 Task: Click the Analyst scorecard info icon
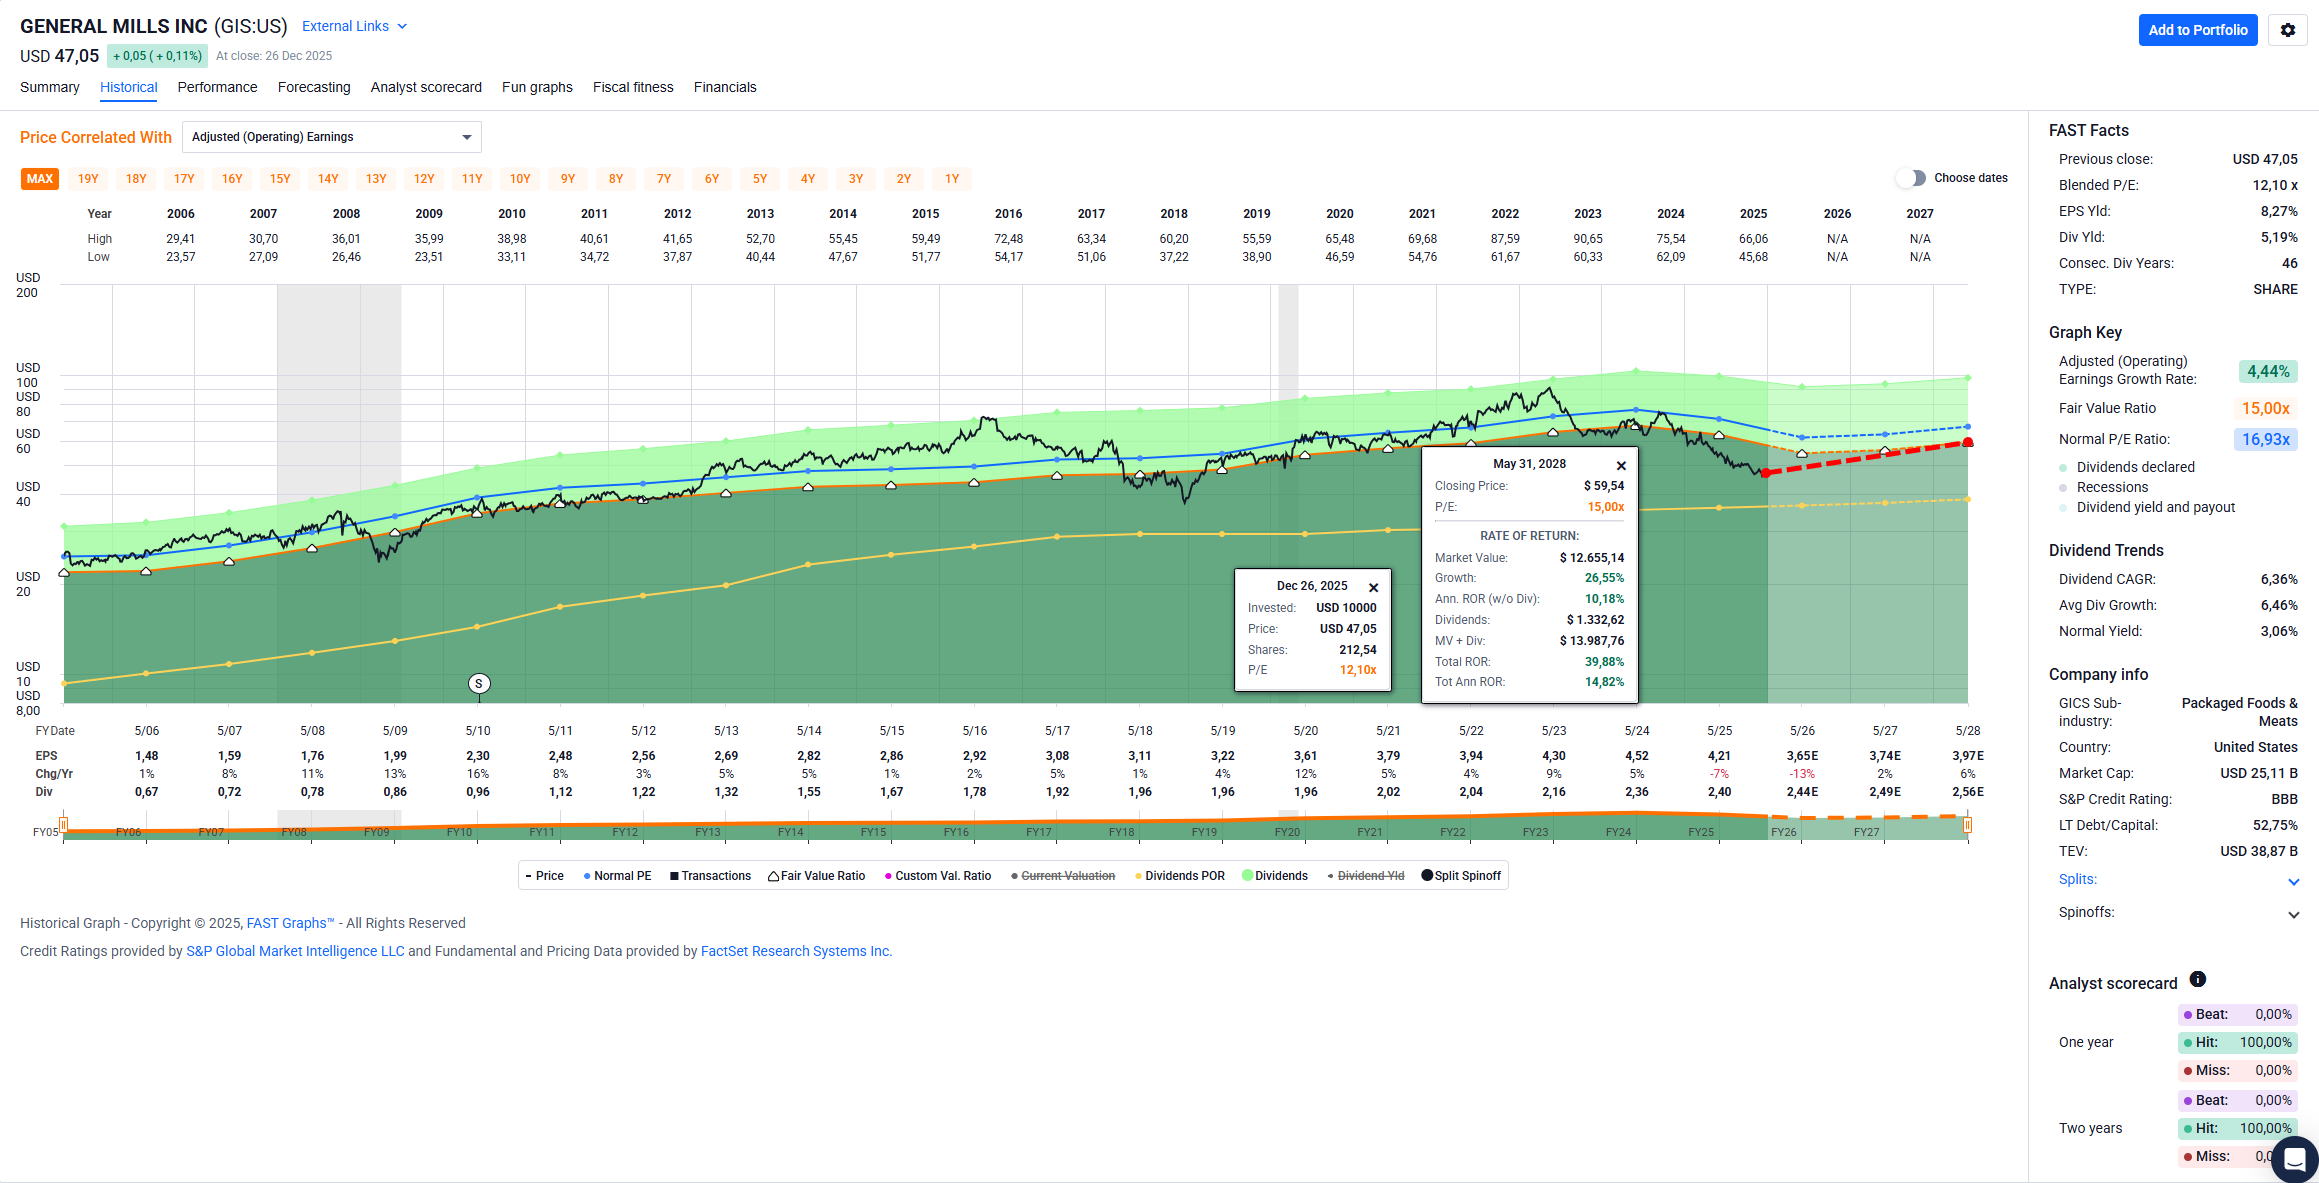2197,980
